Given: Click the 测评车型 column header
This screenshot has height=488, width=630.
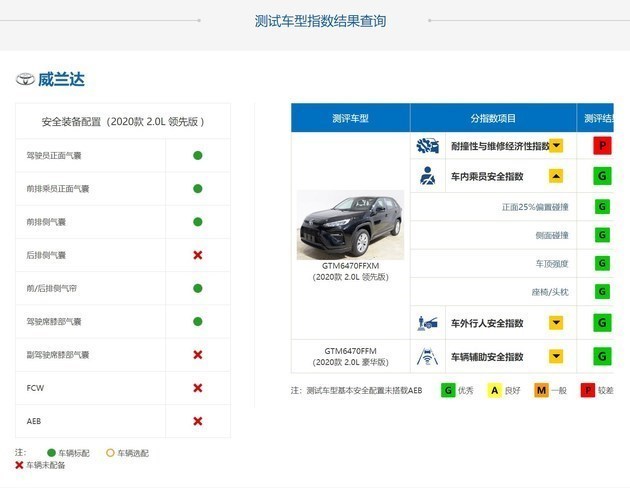Looking at the screenshot, I should point(350,118).
